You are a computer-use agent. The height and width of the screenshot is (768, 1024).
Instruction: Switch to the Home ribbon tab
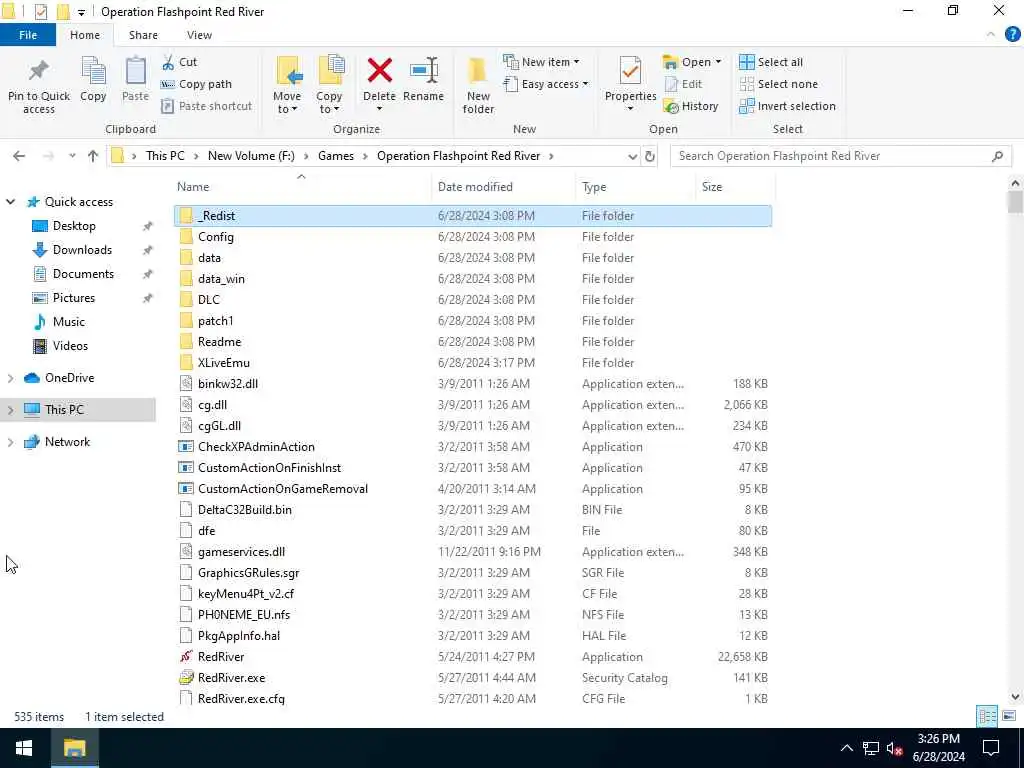(x=85, y=35)
